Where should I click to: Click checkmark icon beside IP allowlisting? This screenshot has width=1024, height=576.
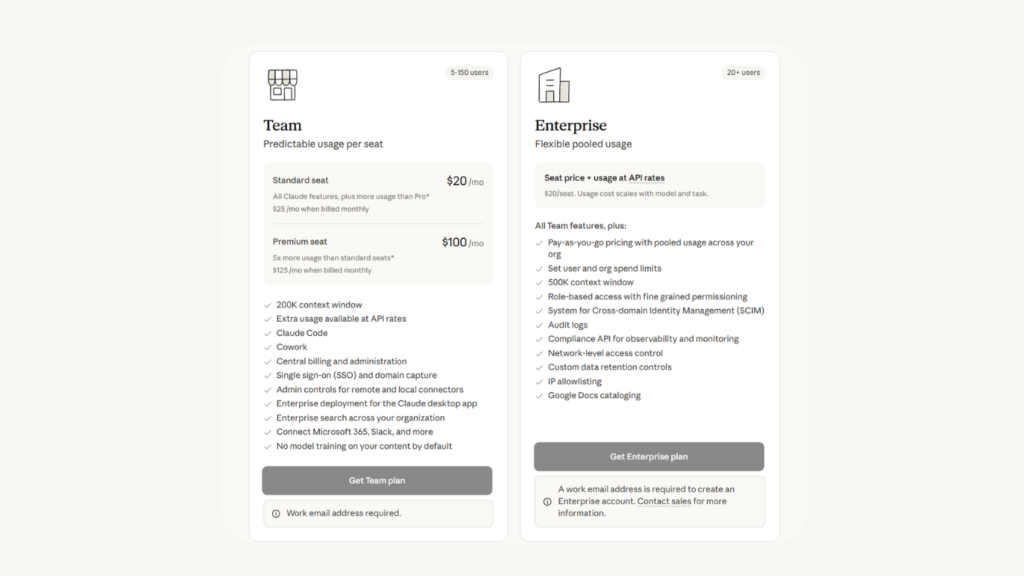pyautogui.click(x=539, y=381)
